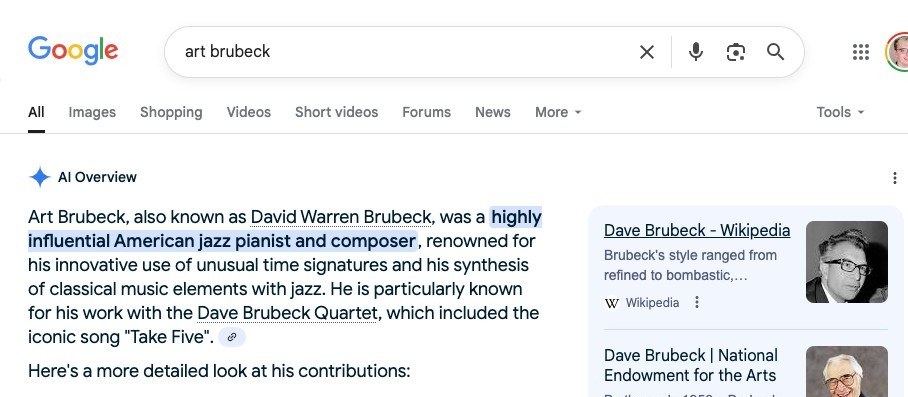Open the Google apps grid
This screenshot has width=908, height=397.
(861, 52)
